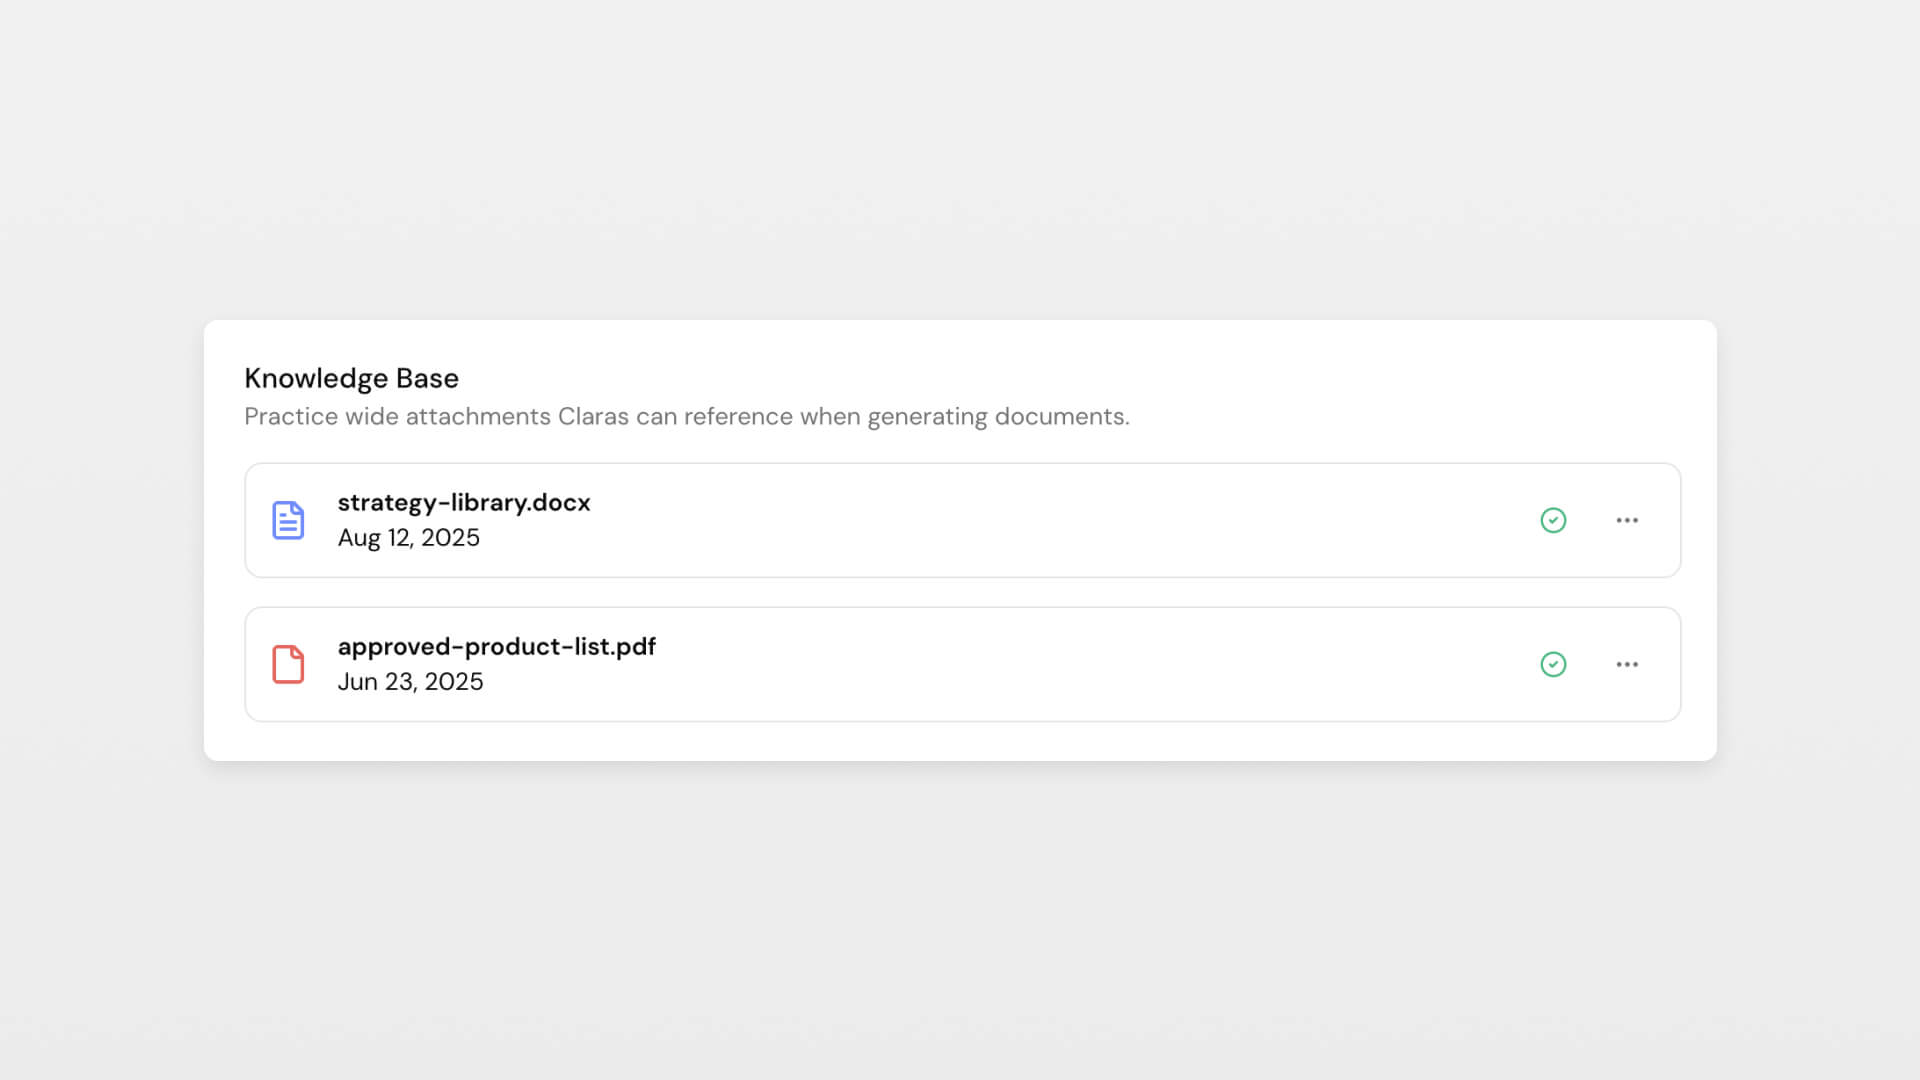Open strategy-library.docx
The height and width of the screenshot is (1080, 1920).
(x=464, y=503)
